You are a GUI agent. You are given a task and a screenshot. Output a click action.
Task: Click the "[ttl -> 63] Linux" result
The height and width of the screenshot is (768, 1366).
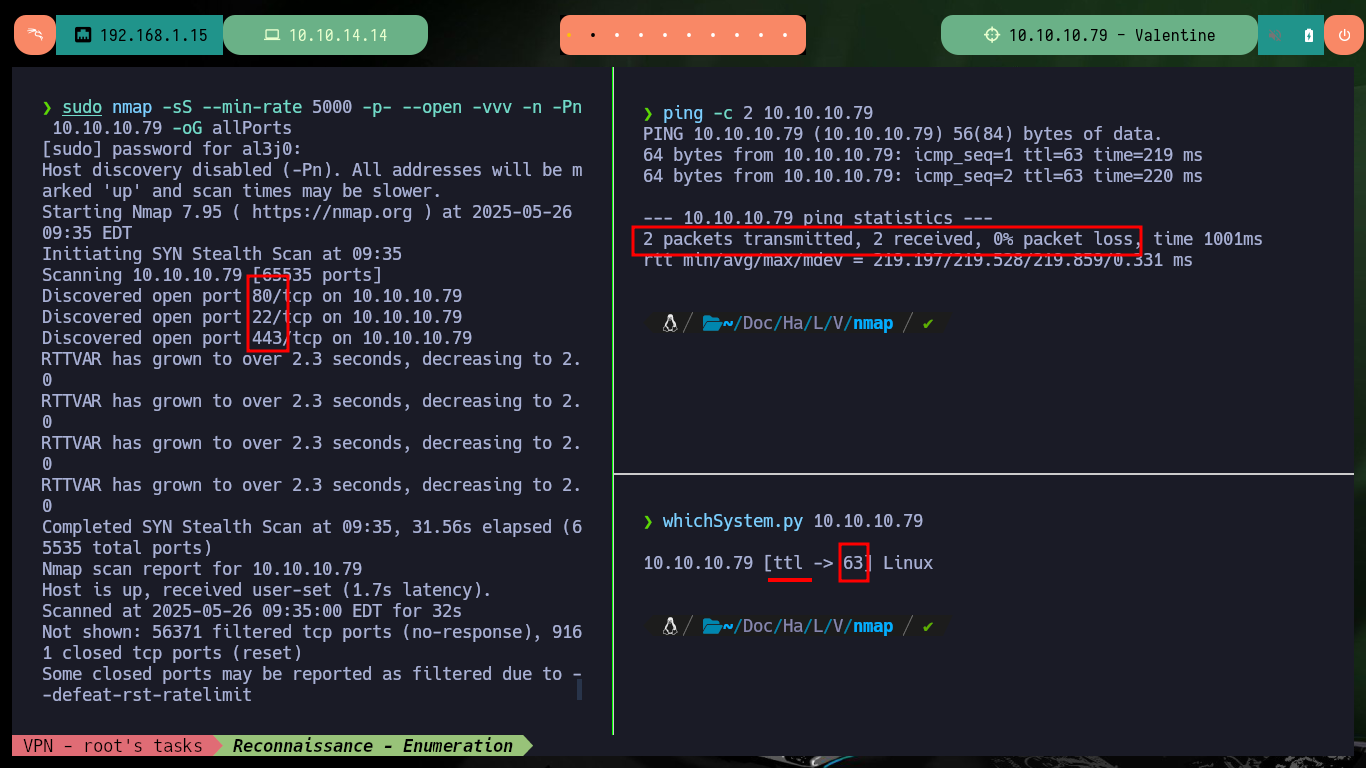click(848, 563)
